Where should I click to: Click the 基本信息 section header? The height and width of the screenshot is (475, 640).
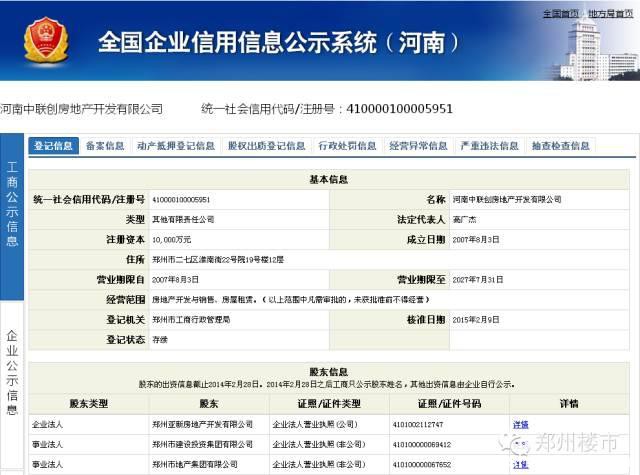[x=329, y=179]
